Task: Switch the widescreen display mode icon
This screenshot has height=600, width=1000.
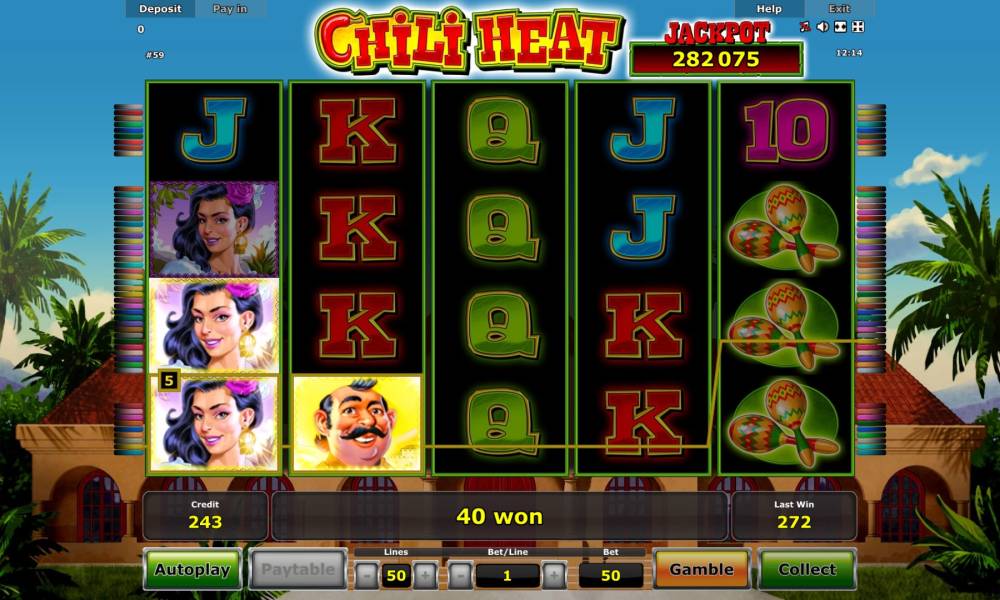Action: pyautogui.click(x=840, y=26)
